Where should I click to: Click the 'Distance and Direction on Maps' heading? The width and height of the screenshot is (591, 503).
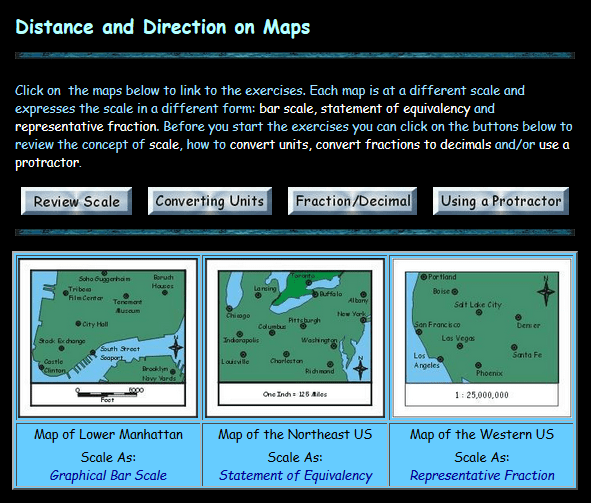coord(163,28)
